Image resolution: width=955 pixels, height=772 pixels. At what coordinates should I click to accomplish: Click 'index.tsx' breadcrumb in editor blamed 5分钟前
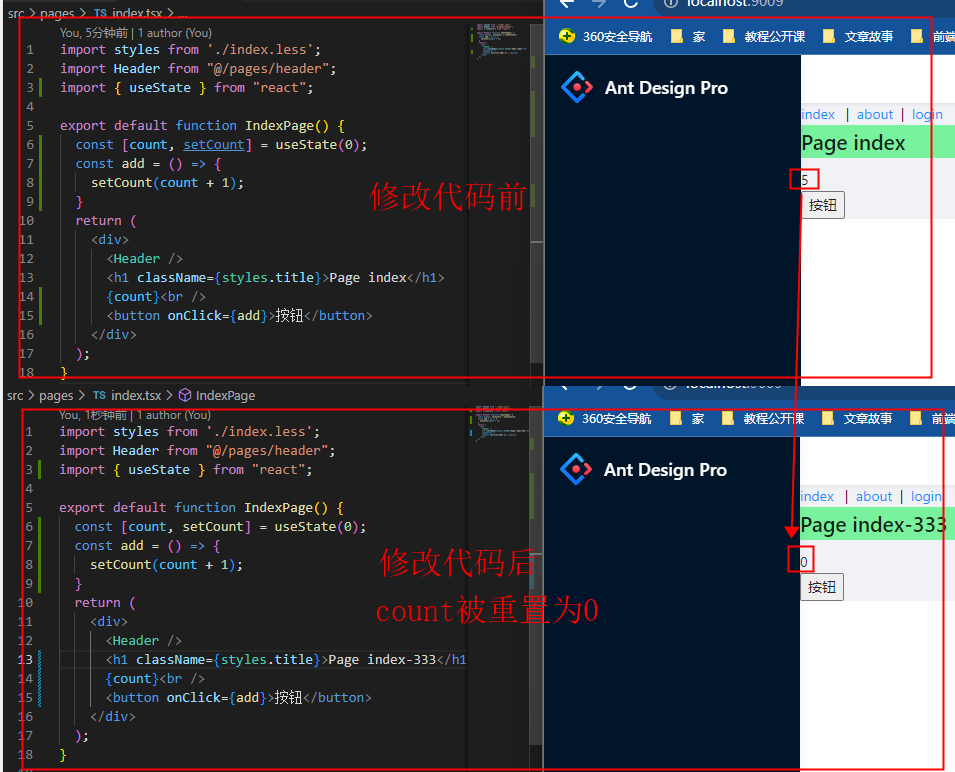click(x=136, y=13)
